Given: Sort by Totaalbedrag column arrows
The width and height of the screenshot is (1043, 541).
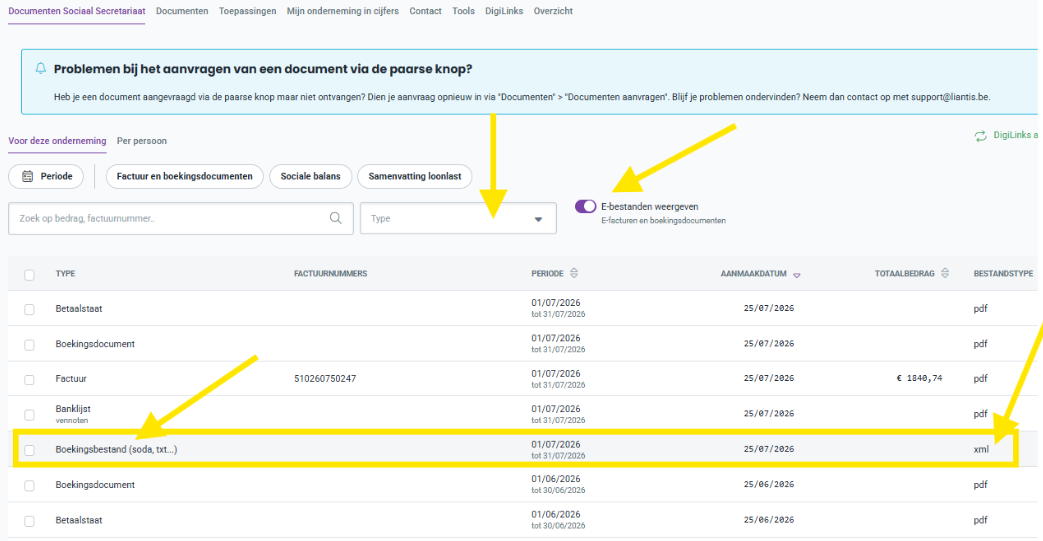Looking at the screenshot, I should click(x=945, y=273).
